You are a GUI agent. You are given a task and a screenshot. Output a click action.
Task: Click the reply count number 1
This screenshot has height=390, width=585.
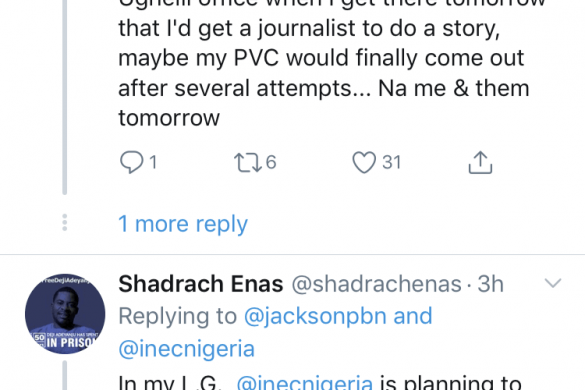tap(153, 162)
